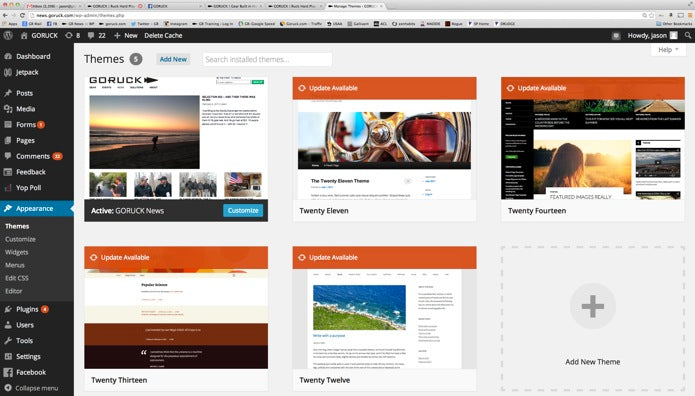Click the Feedback sidebar icon
Image resolution: width=695 pixels, height=396 pixels.
point(8,172)
